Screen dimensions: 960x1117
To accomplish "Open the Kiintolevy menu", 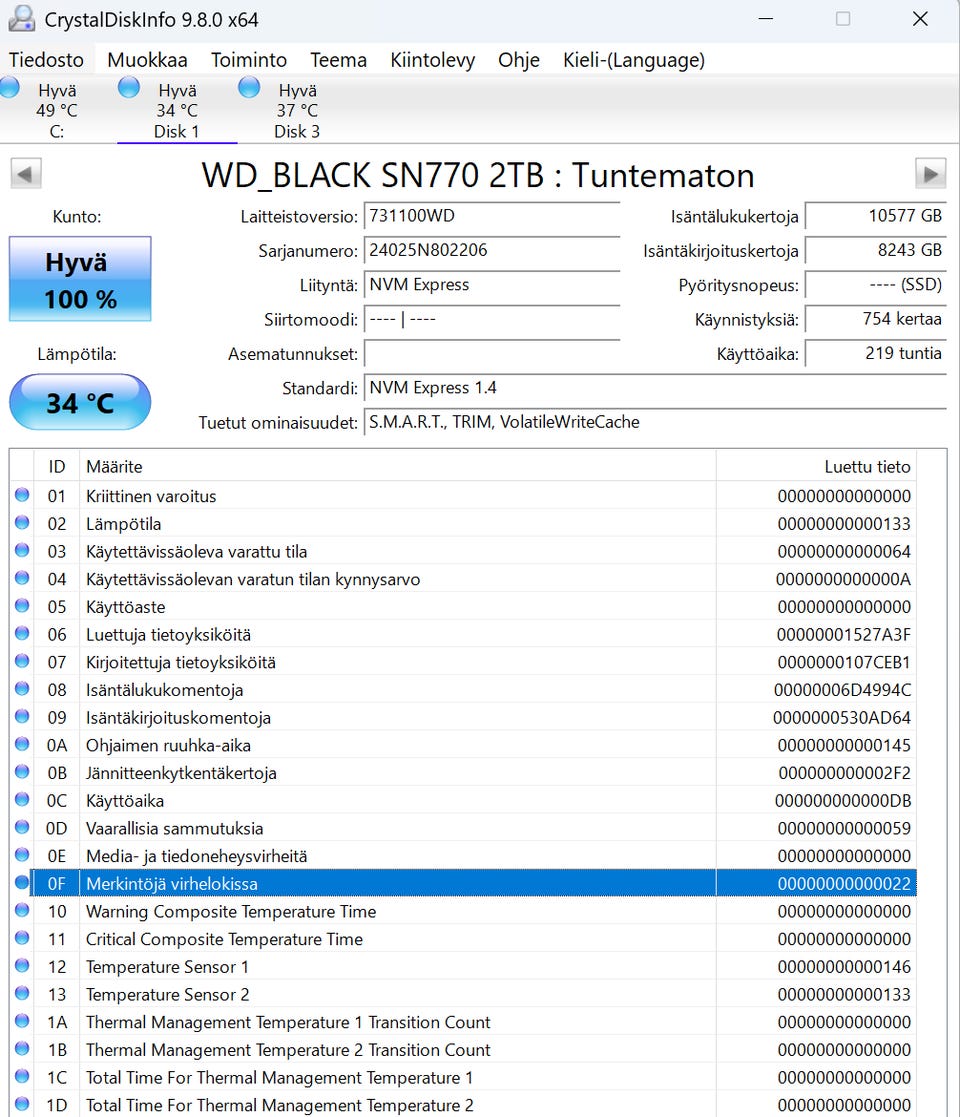I will [x=432, y=60].
